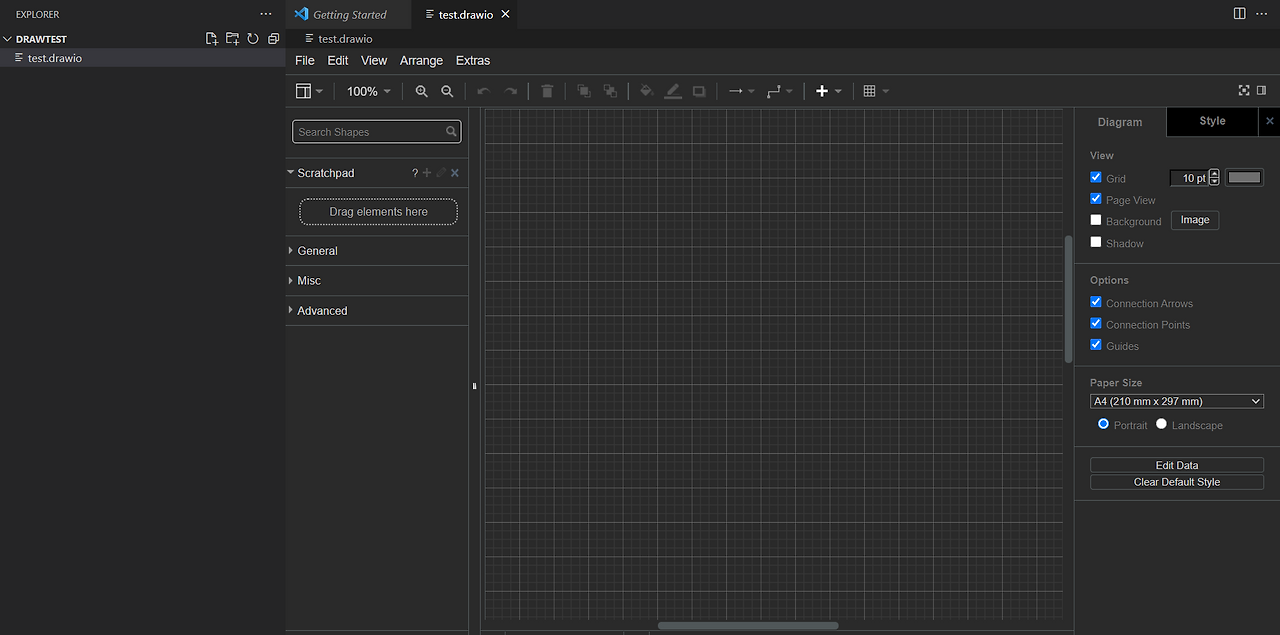Screen dimensions: 1280x635
Task: Open the Extras menu
Action: 472,60
